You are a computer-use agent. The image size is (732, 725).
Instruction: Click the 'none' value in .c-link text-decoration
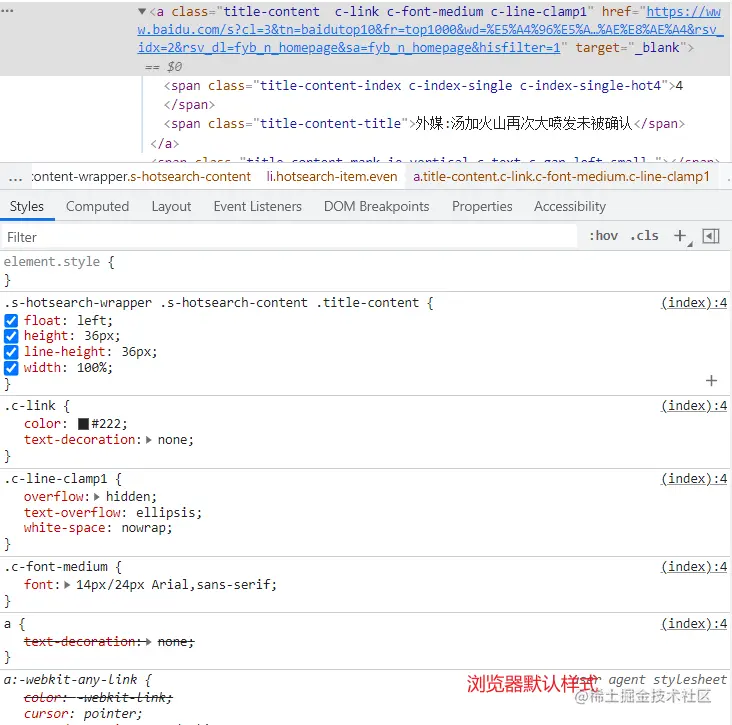(x=173, y=440)
